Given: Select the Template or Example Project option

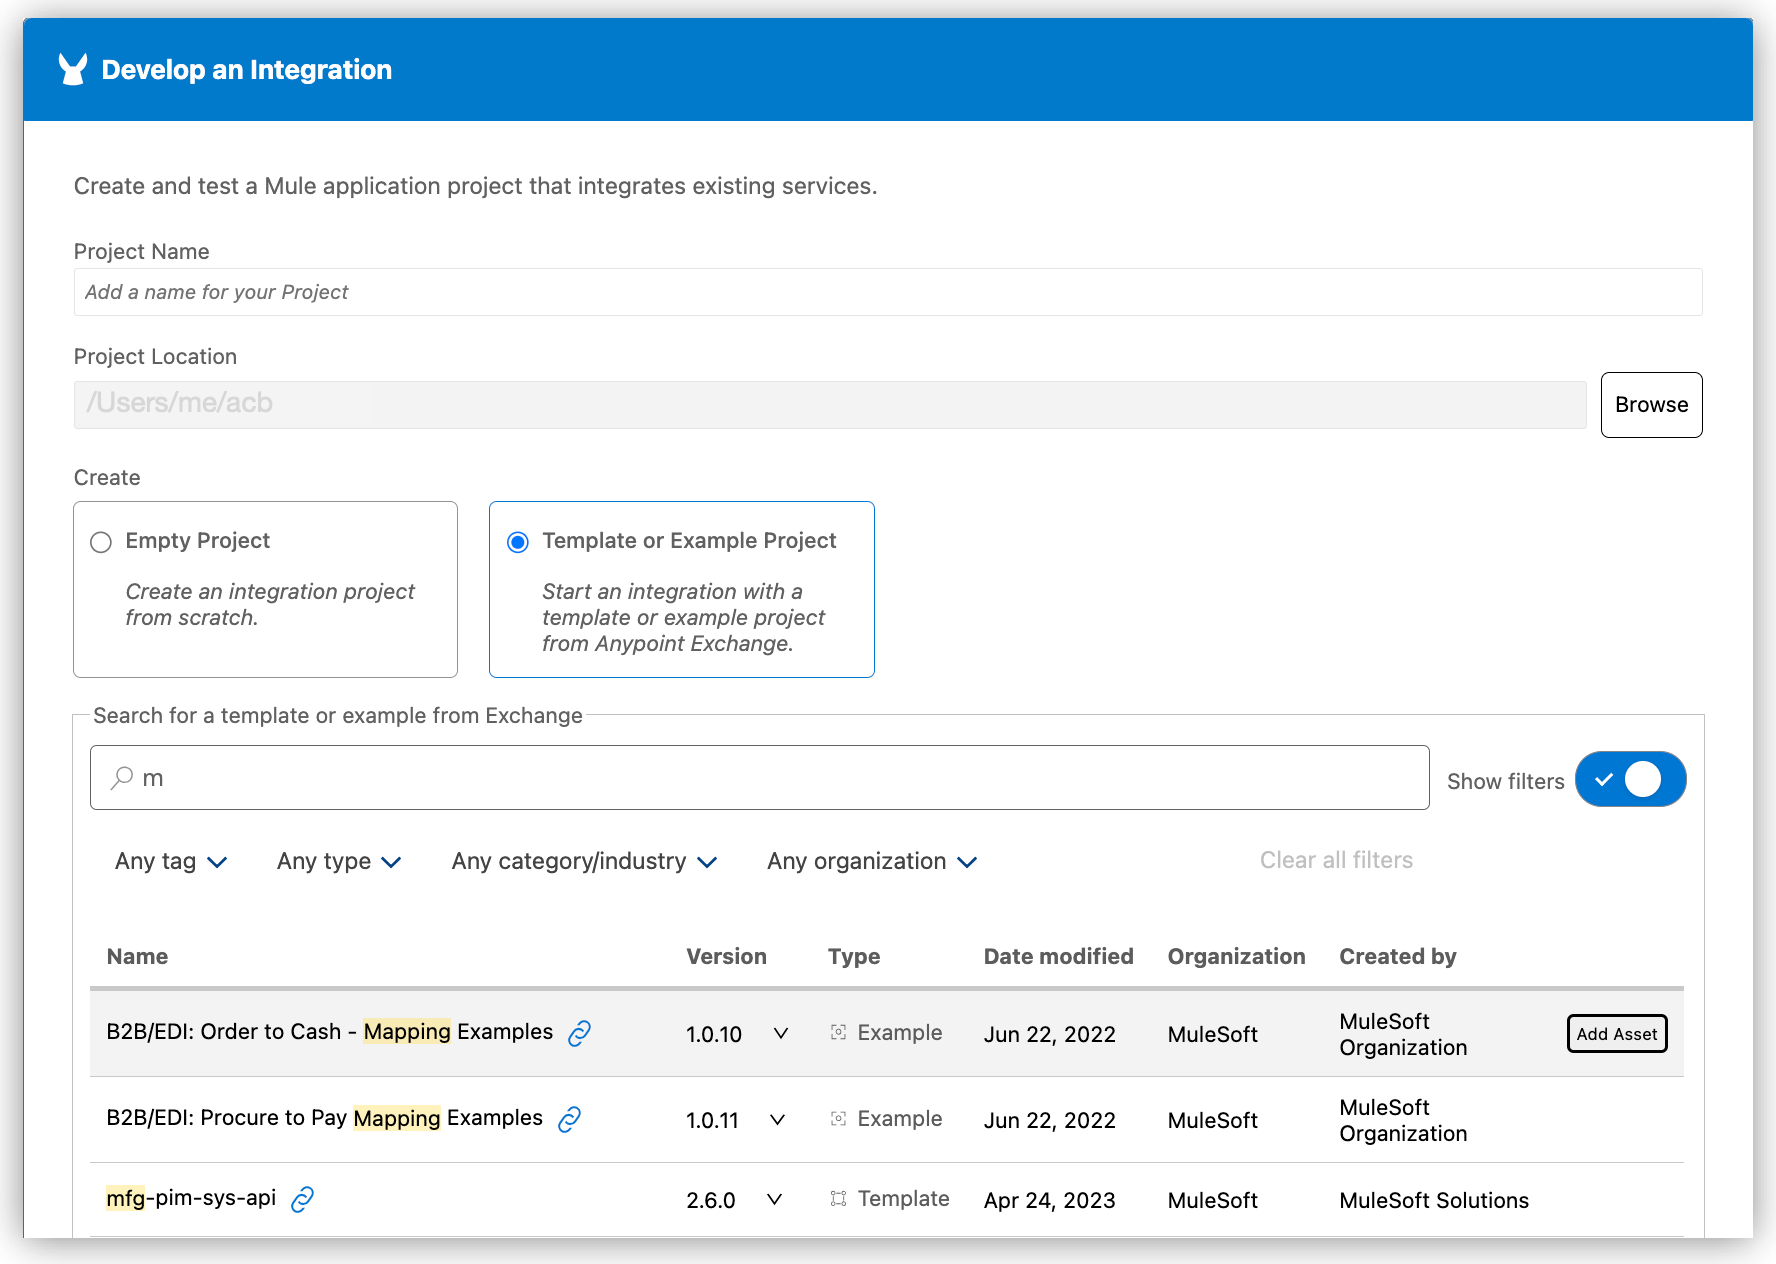Looking at the screenshot, I should pos(517,542).
